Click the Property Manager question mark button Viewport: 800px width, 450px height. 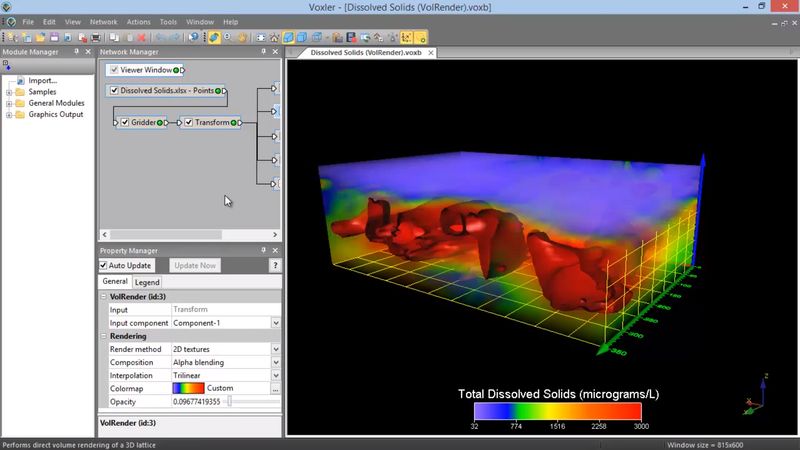click(x=275, y=266)
